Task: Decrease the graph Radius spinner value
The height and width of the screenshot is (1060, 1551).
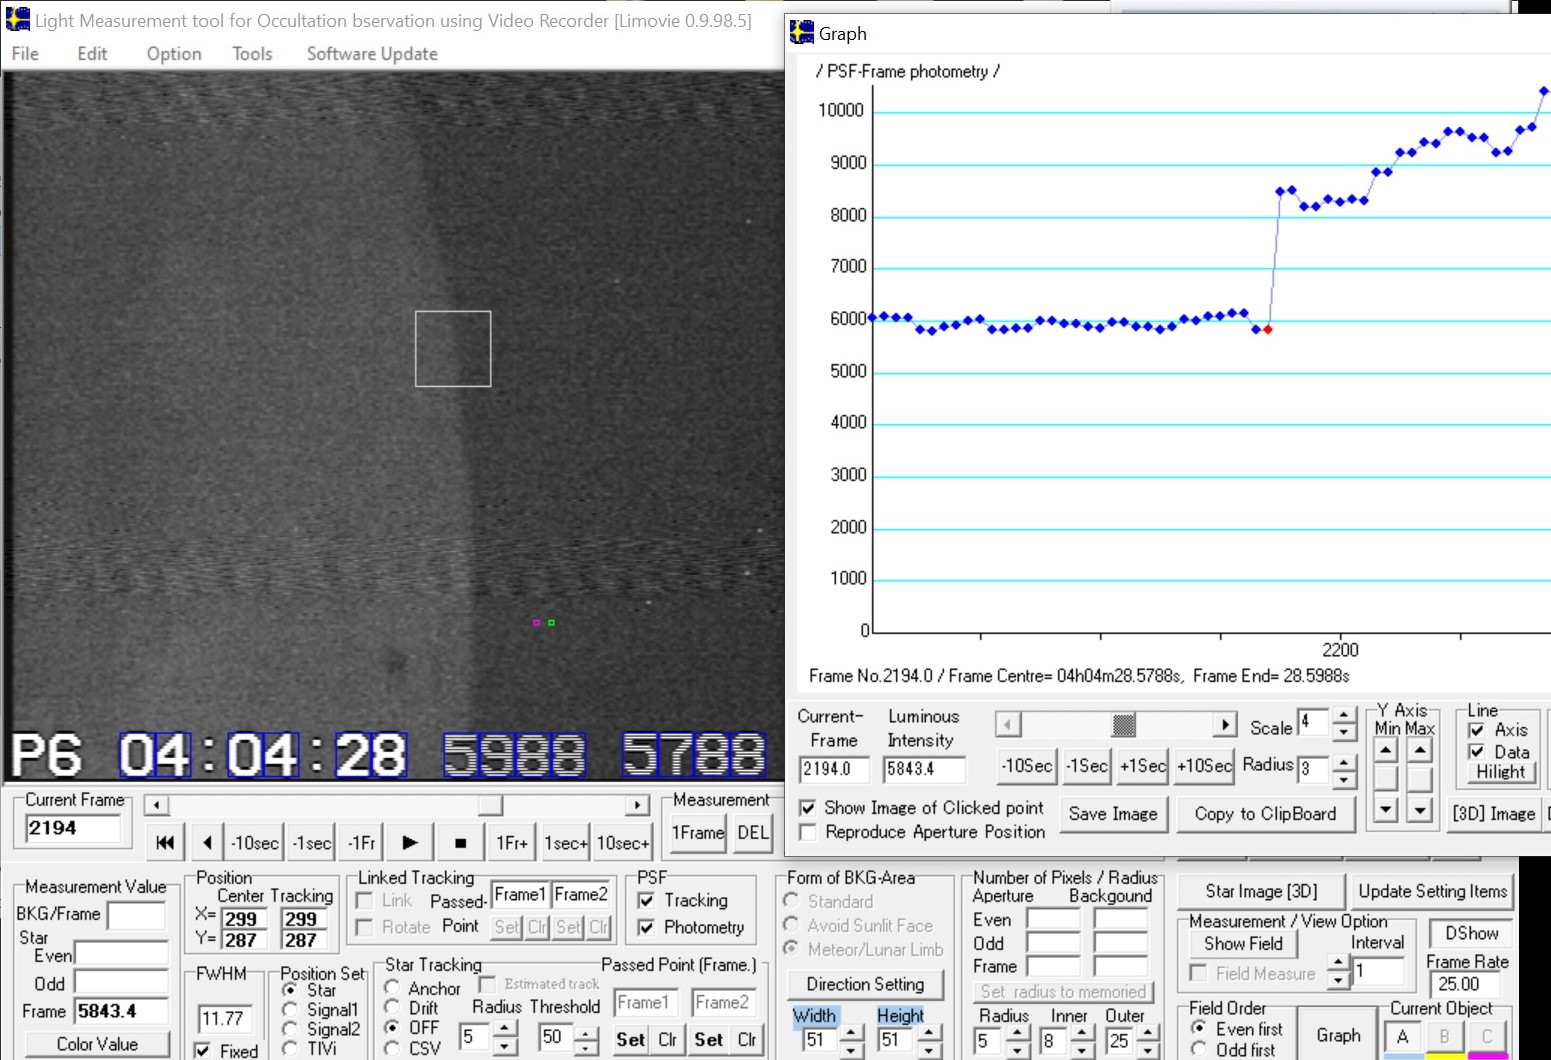Action: (x=1344, y=777)
